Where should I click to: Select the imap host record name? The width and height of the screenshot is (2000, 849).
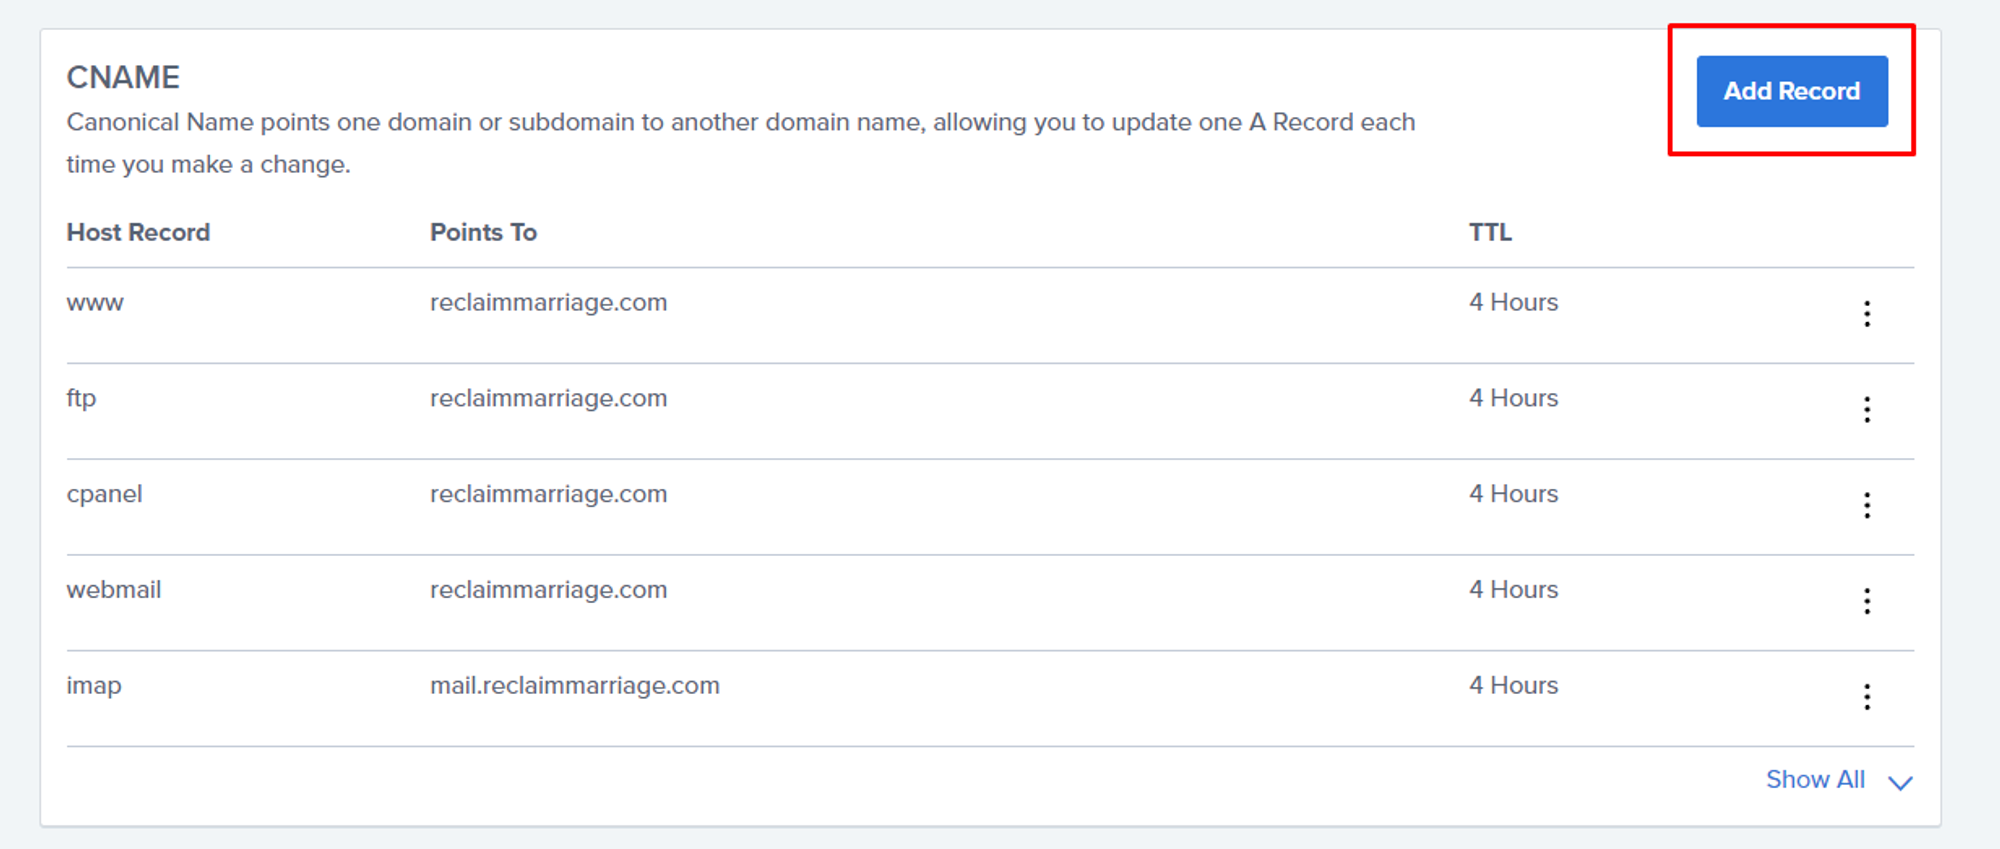coord(94,686)
